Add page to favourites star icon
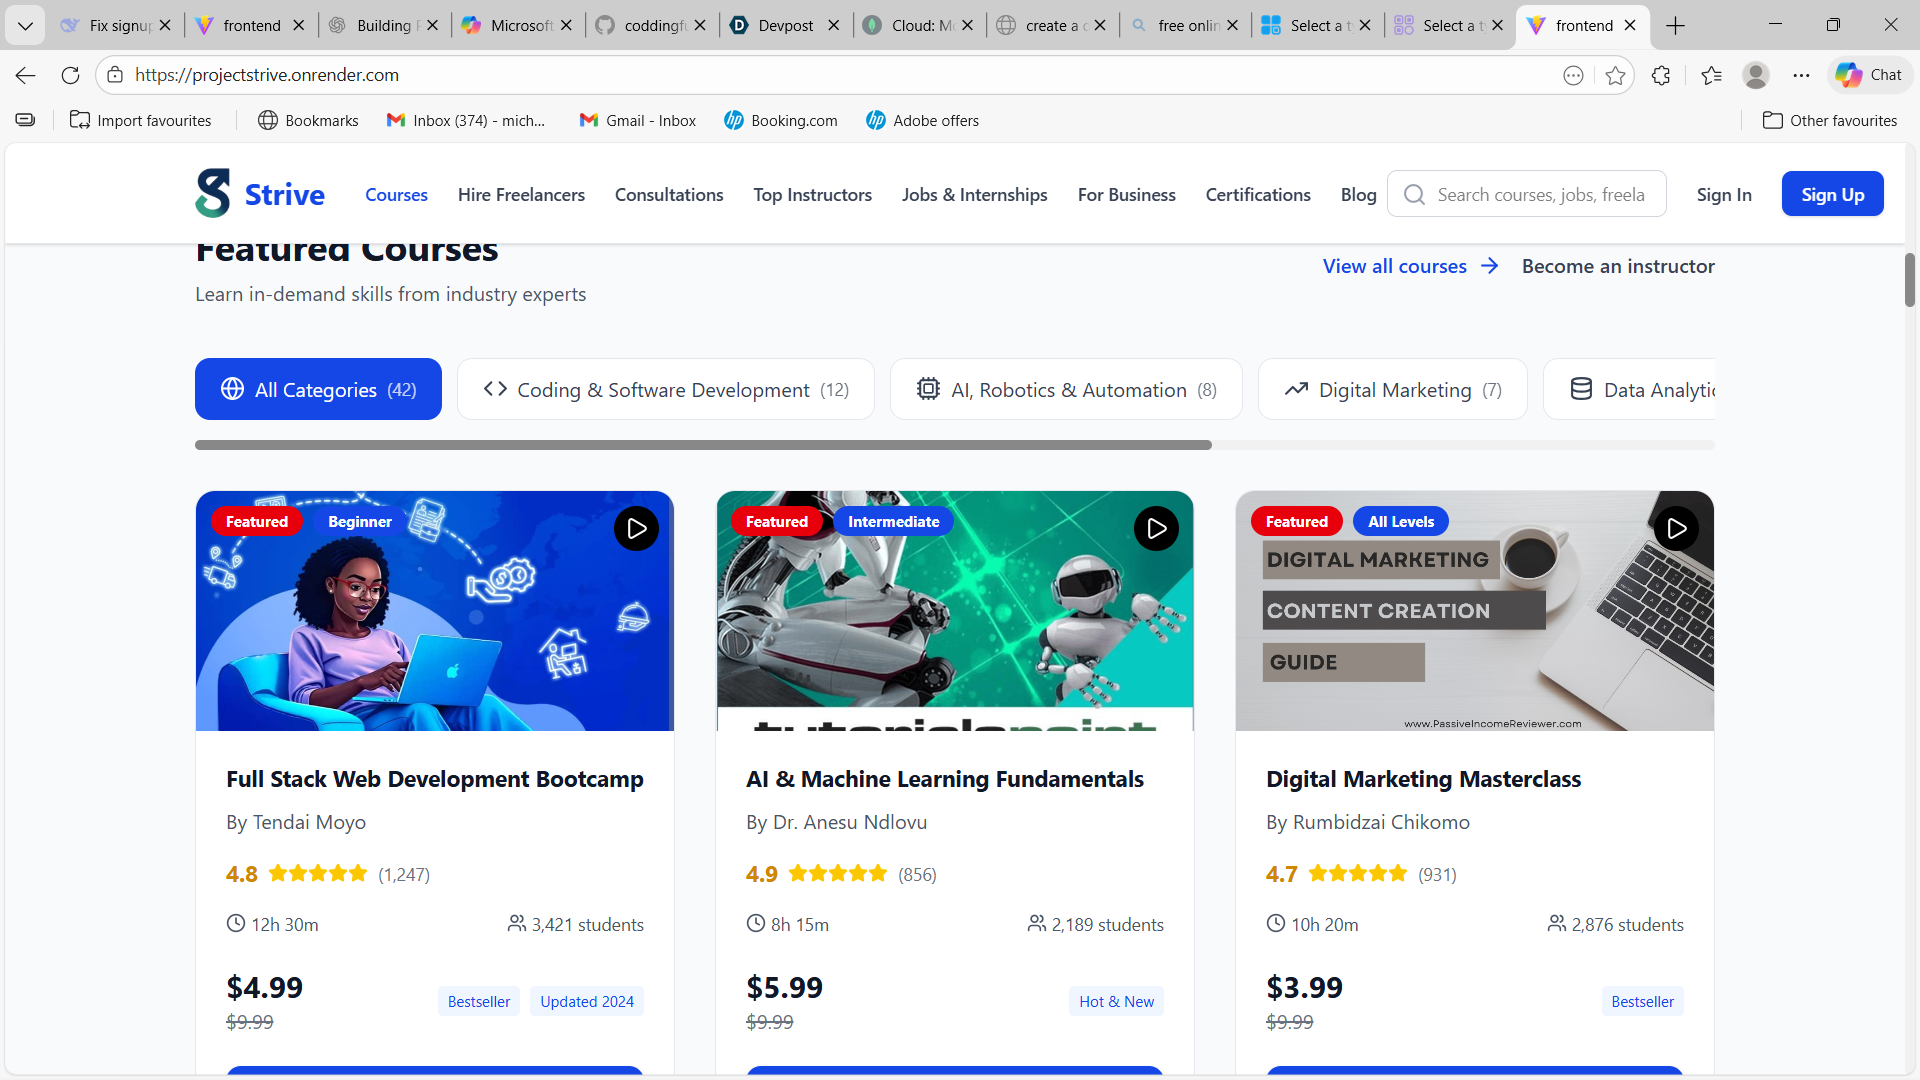The height and width of the screenshot is (1080, 1920). coord(1615,75)
